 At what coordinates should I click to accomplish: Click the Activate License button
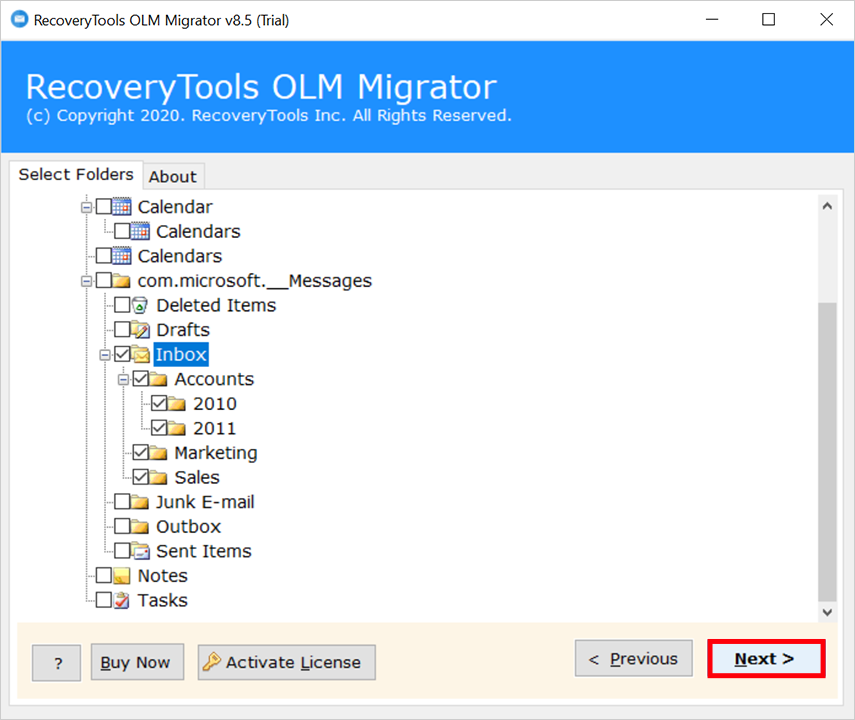tap(287, 662)
